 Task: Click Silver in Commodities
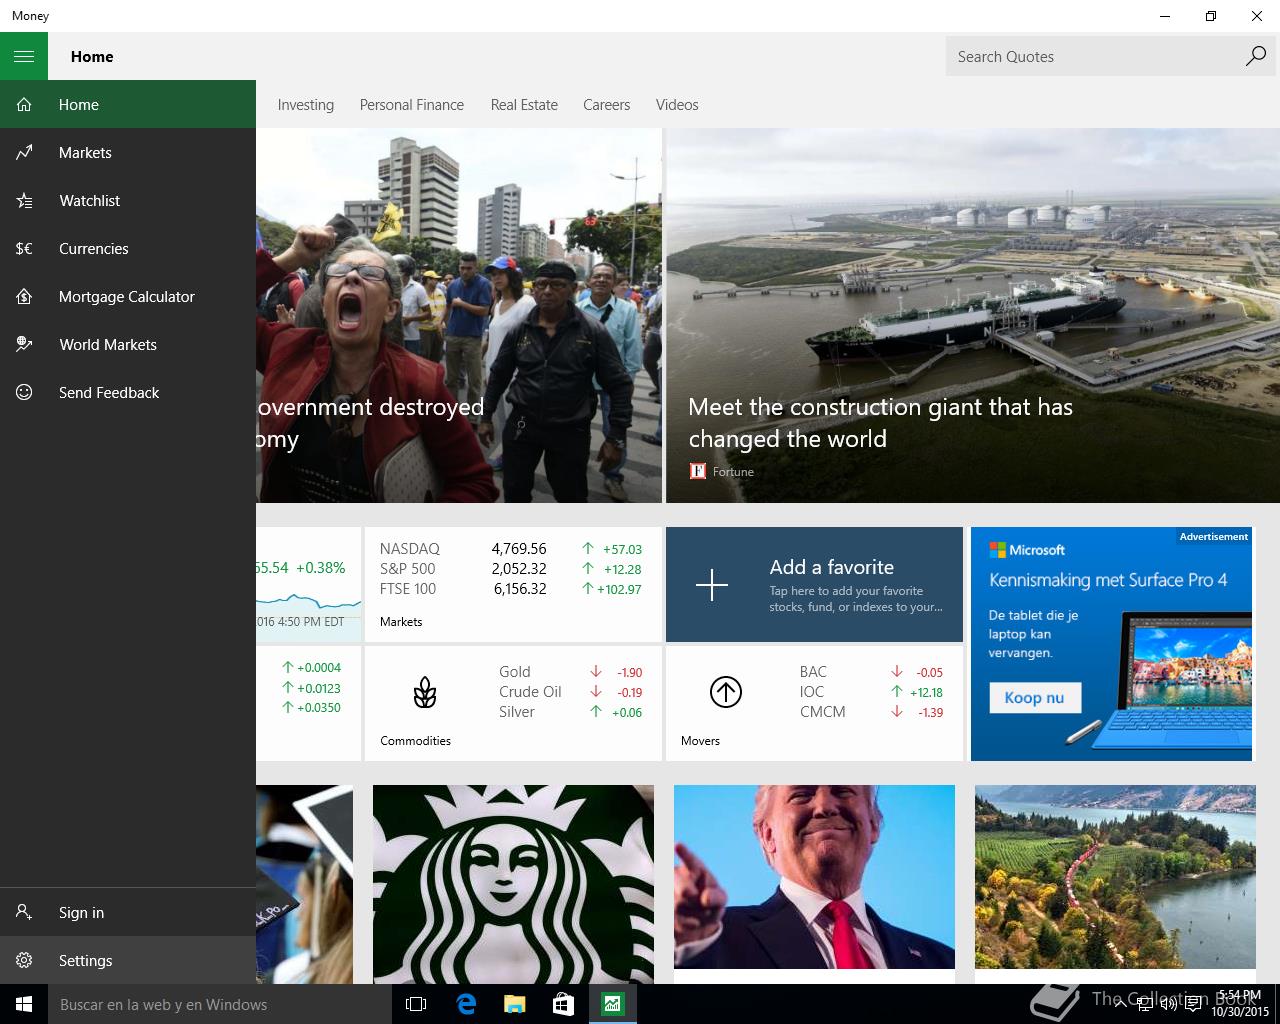coord(517,711)
